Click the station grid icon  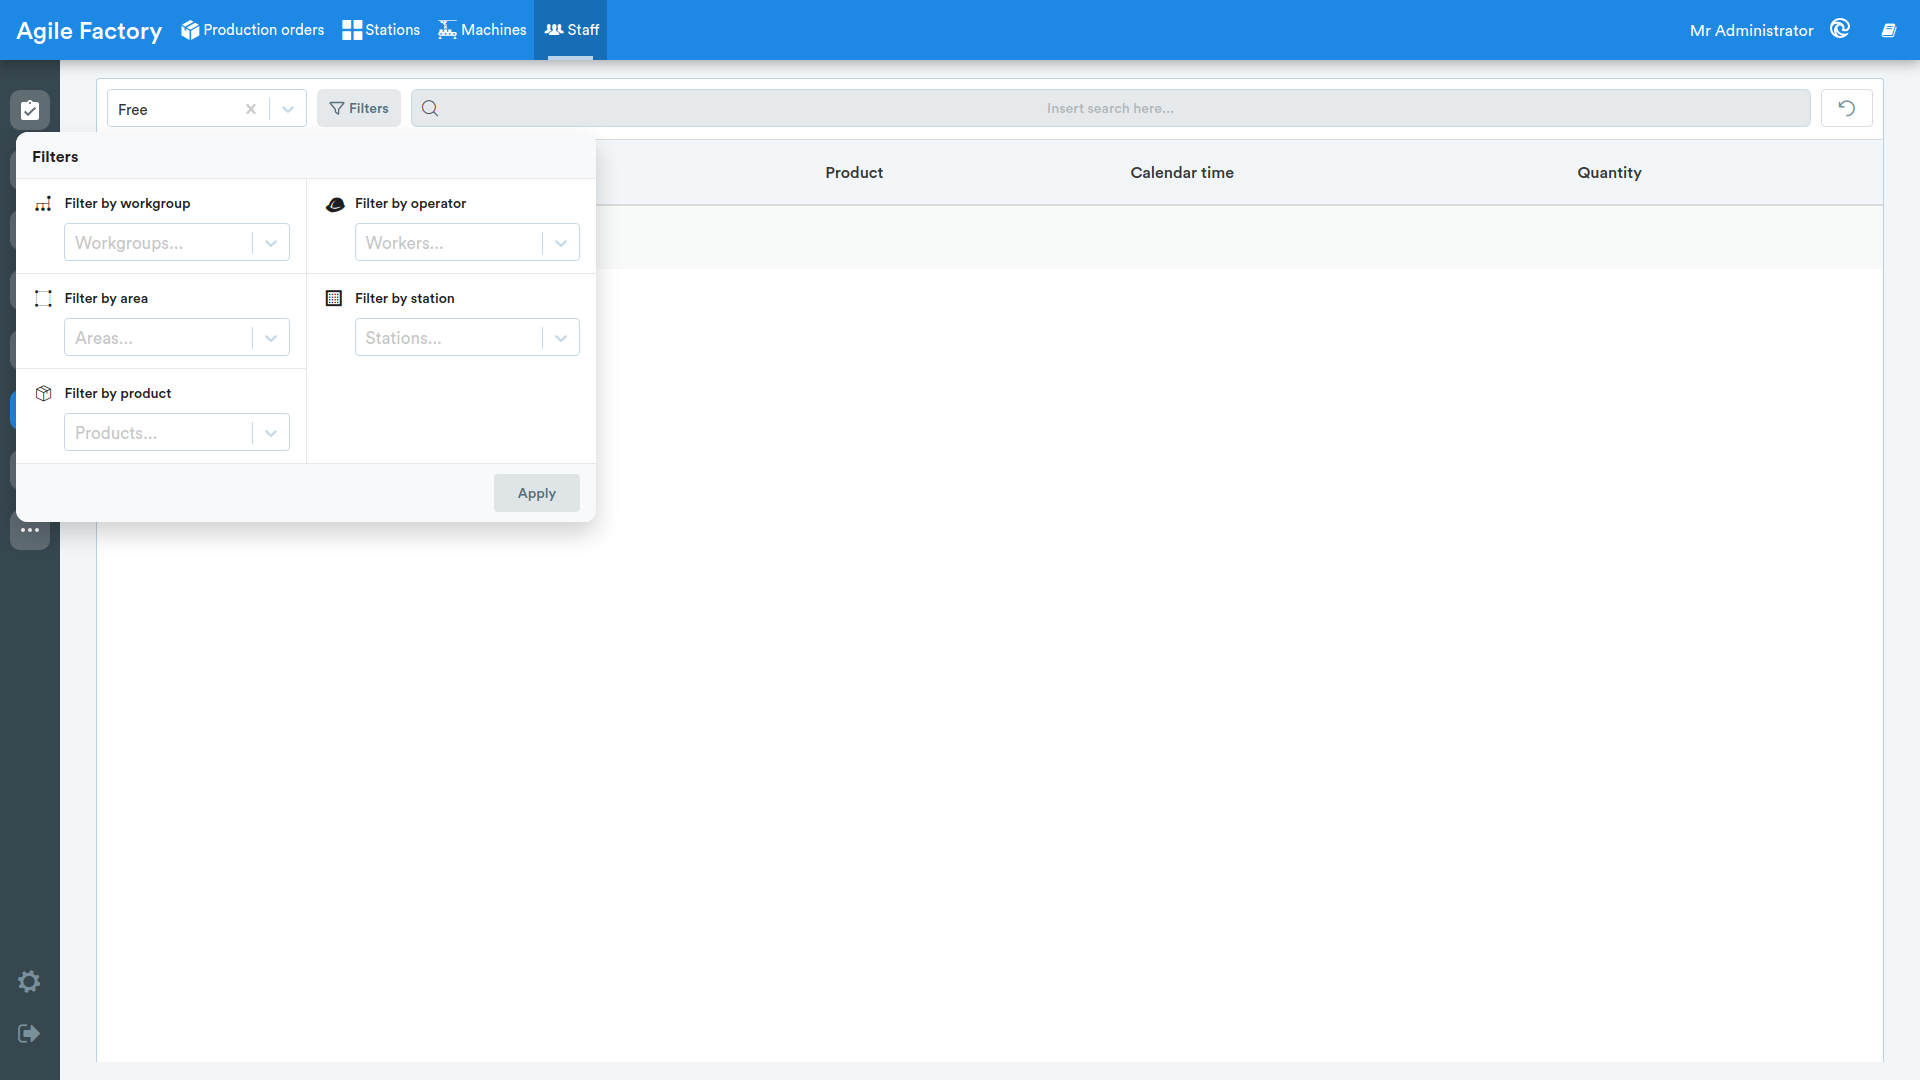pos(334,298)
